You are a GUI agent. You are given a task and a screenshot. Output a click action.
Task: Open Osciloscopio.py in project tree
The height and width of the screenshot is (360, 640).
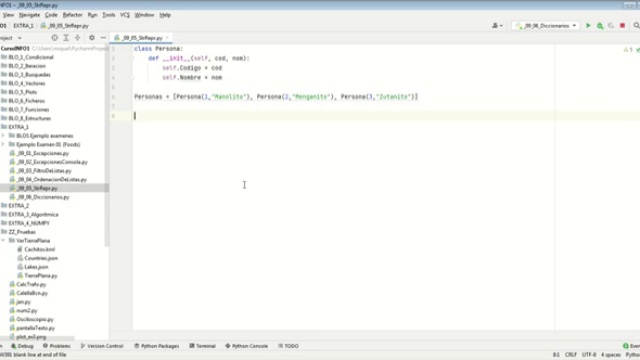[35, 319]
